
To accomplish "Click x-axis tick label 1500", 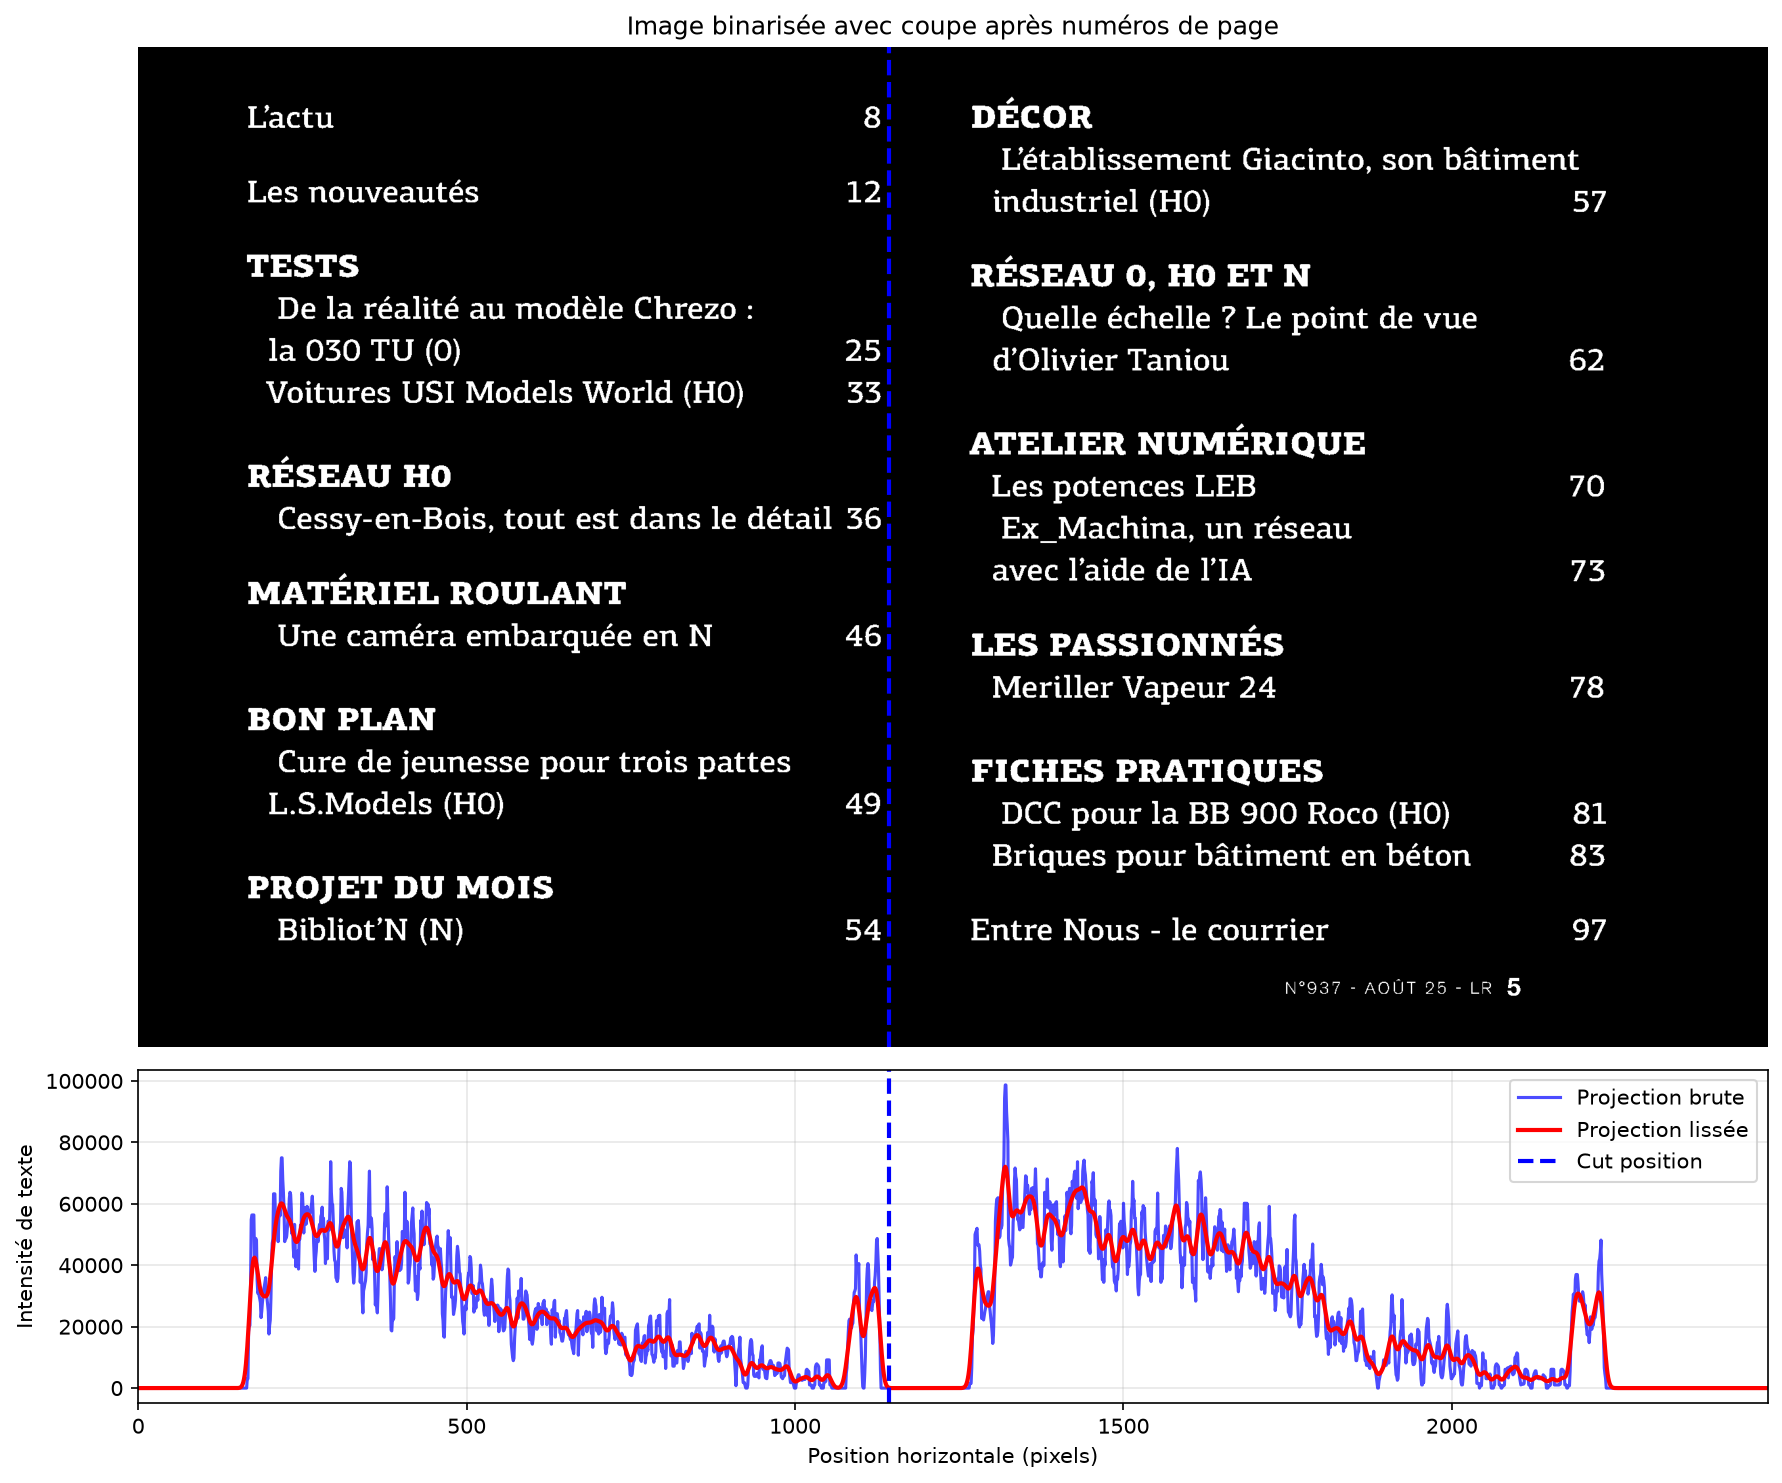I will point(1123,1426).
